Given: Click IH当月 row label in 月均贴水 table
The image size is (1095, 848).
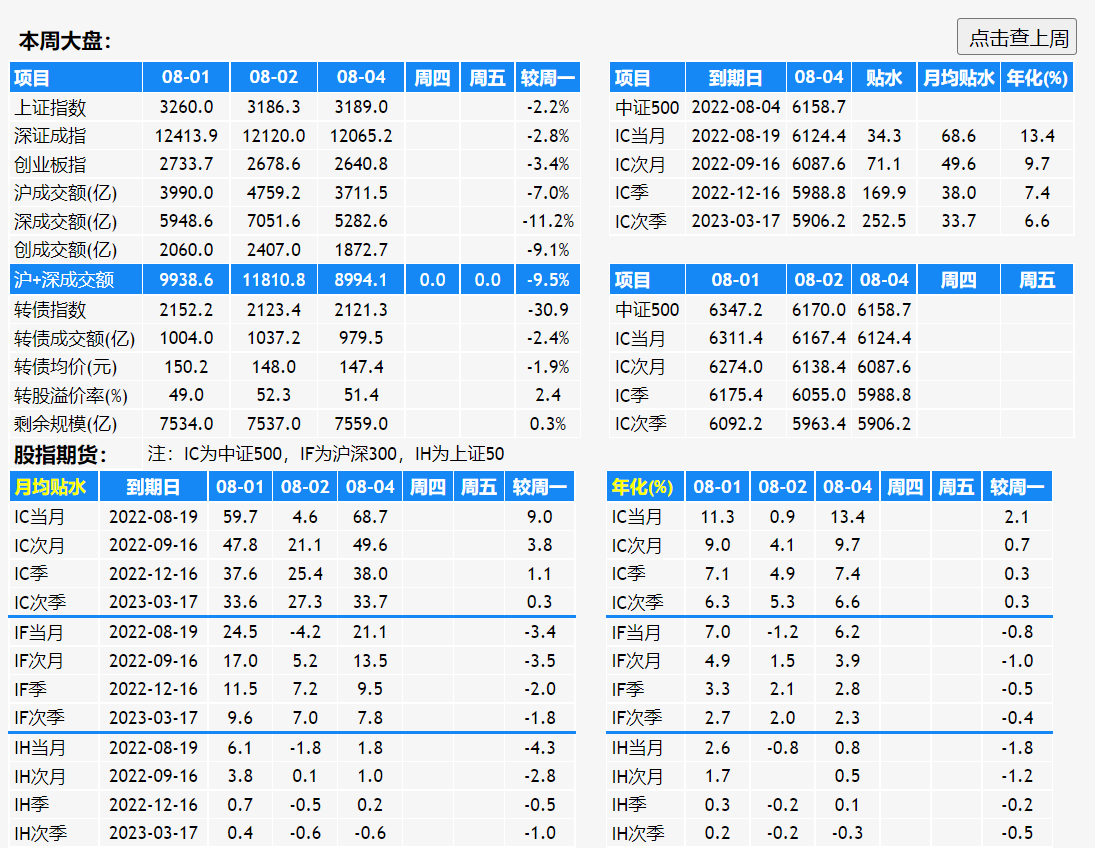Looking at the screenshot, I should tap(40, 748).
